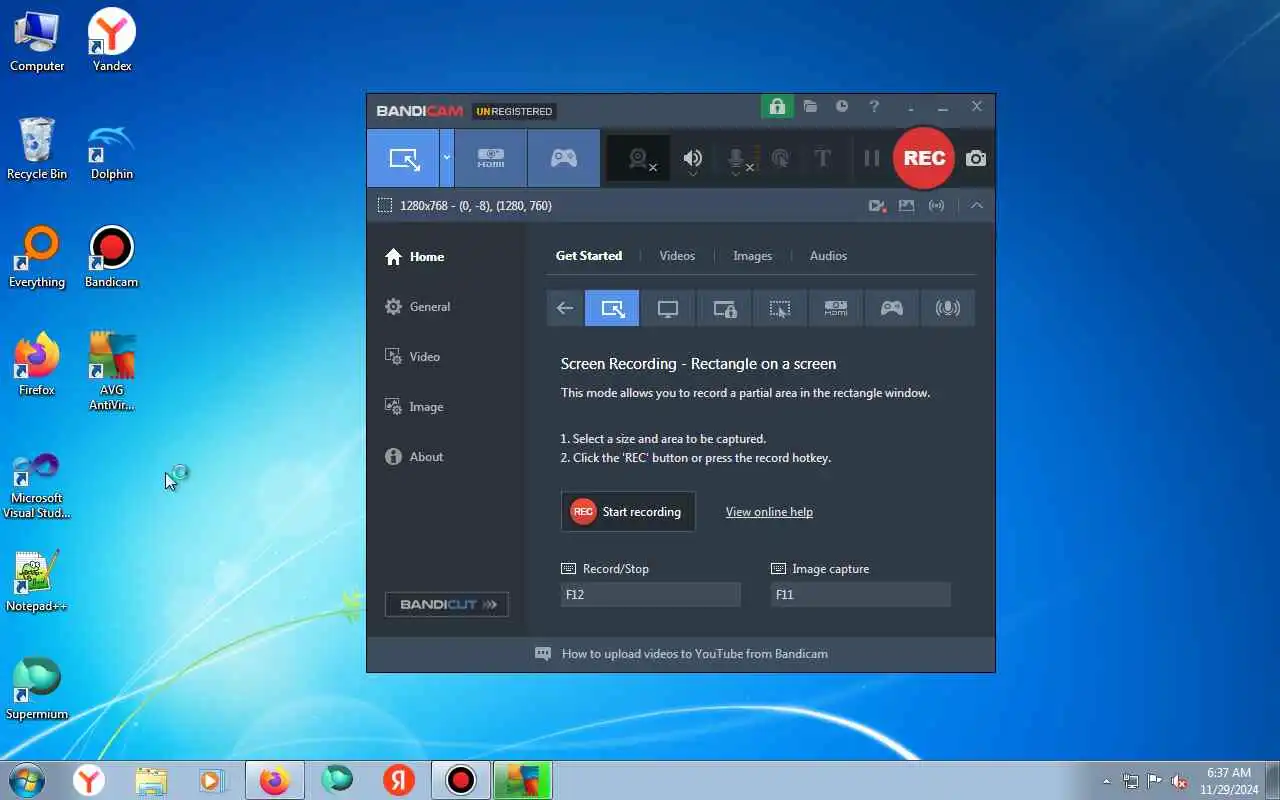Open the screen mode dropdown arrow
The width and height of the screenshot is (1280, 800).
pyautogui.click(x=447, y=158)
